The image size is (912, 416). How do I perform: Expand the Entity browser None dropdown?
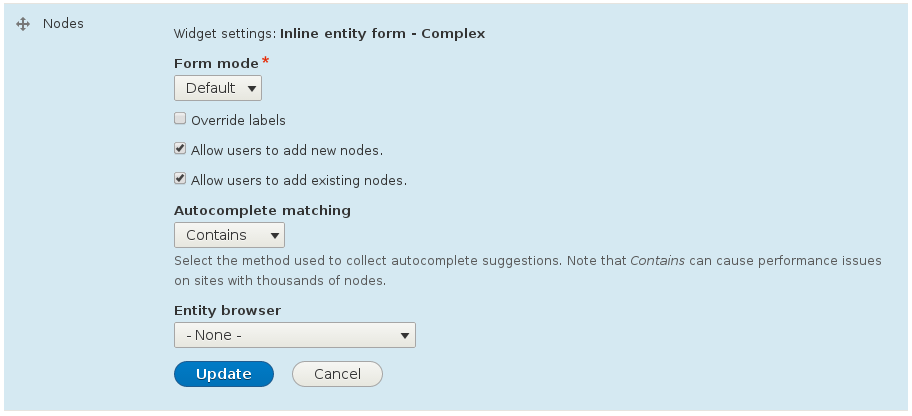[x=295, y=335]
